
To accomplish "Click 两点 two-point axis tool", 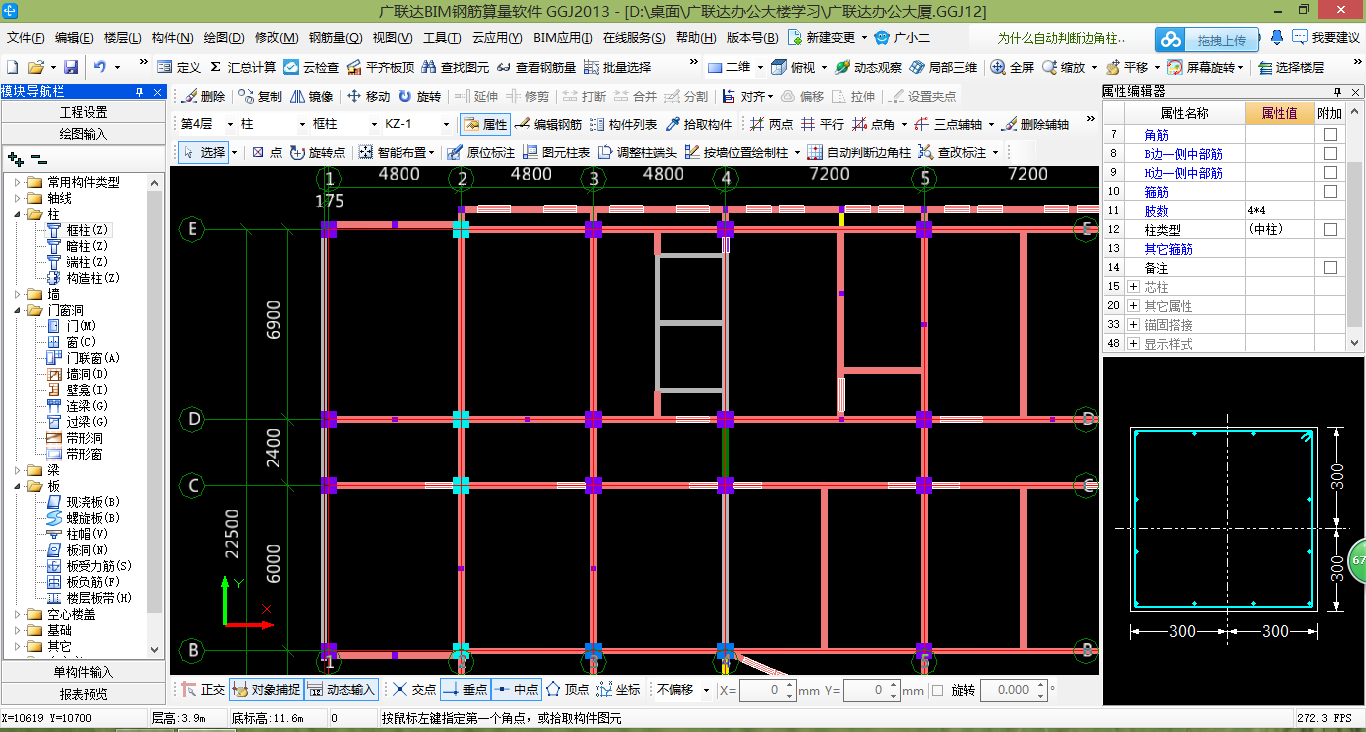I will tap(771, 125).
